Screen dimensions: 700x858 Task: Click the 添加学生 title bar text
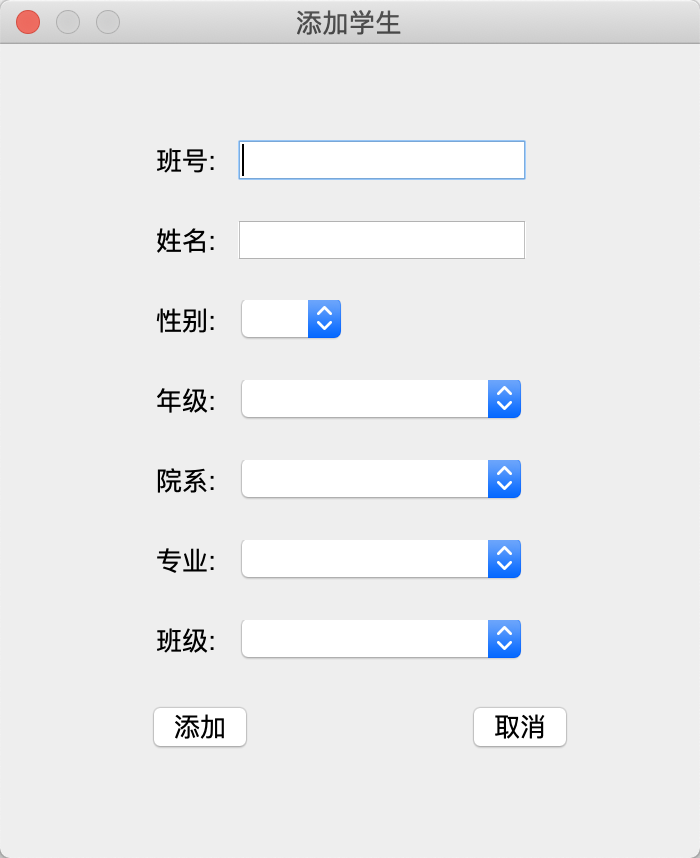(349, 21)
